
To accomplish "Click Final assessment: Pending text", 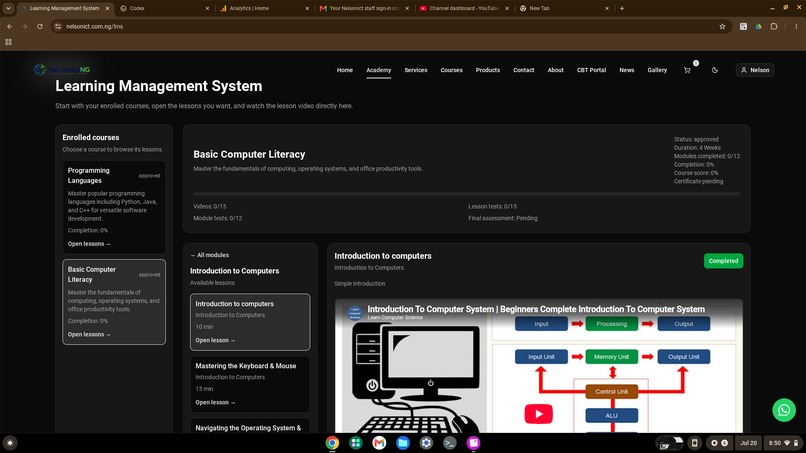I will point(503,218).
